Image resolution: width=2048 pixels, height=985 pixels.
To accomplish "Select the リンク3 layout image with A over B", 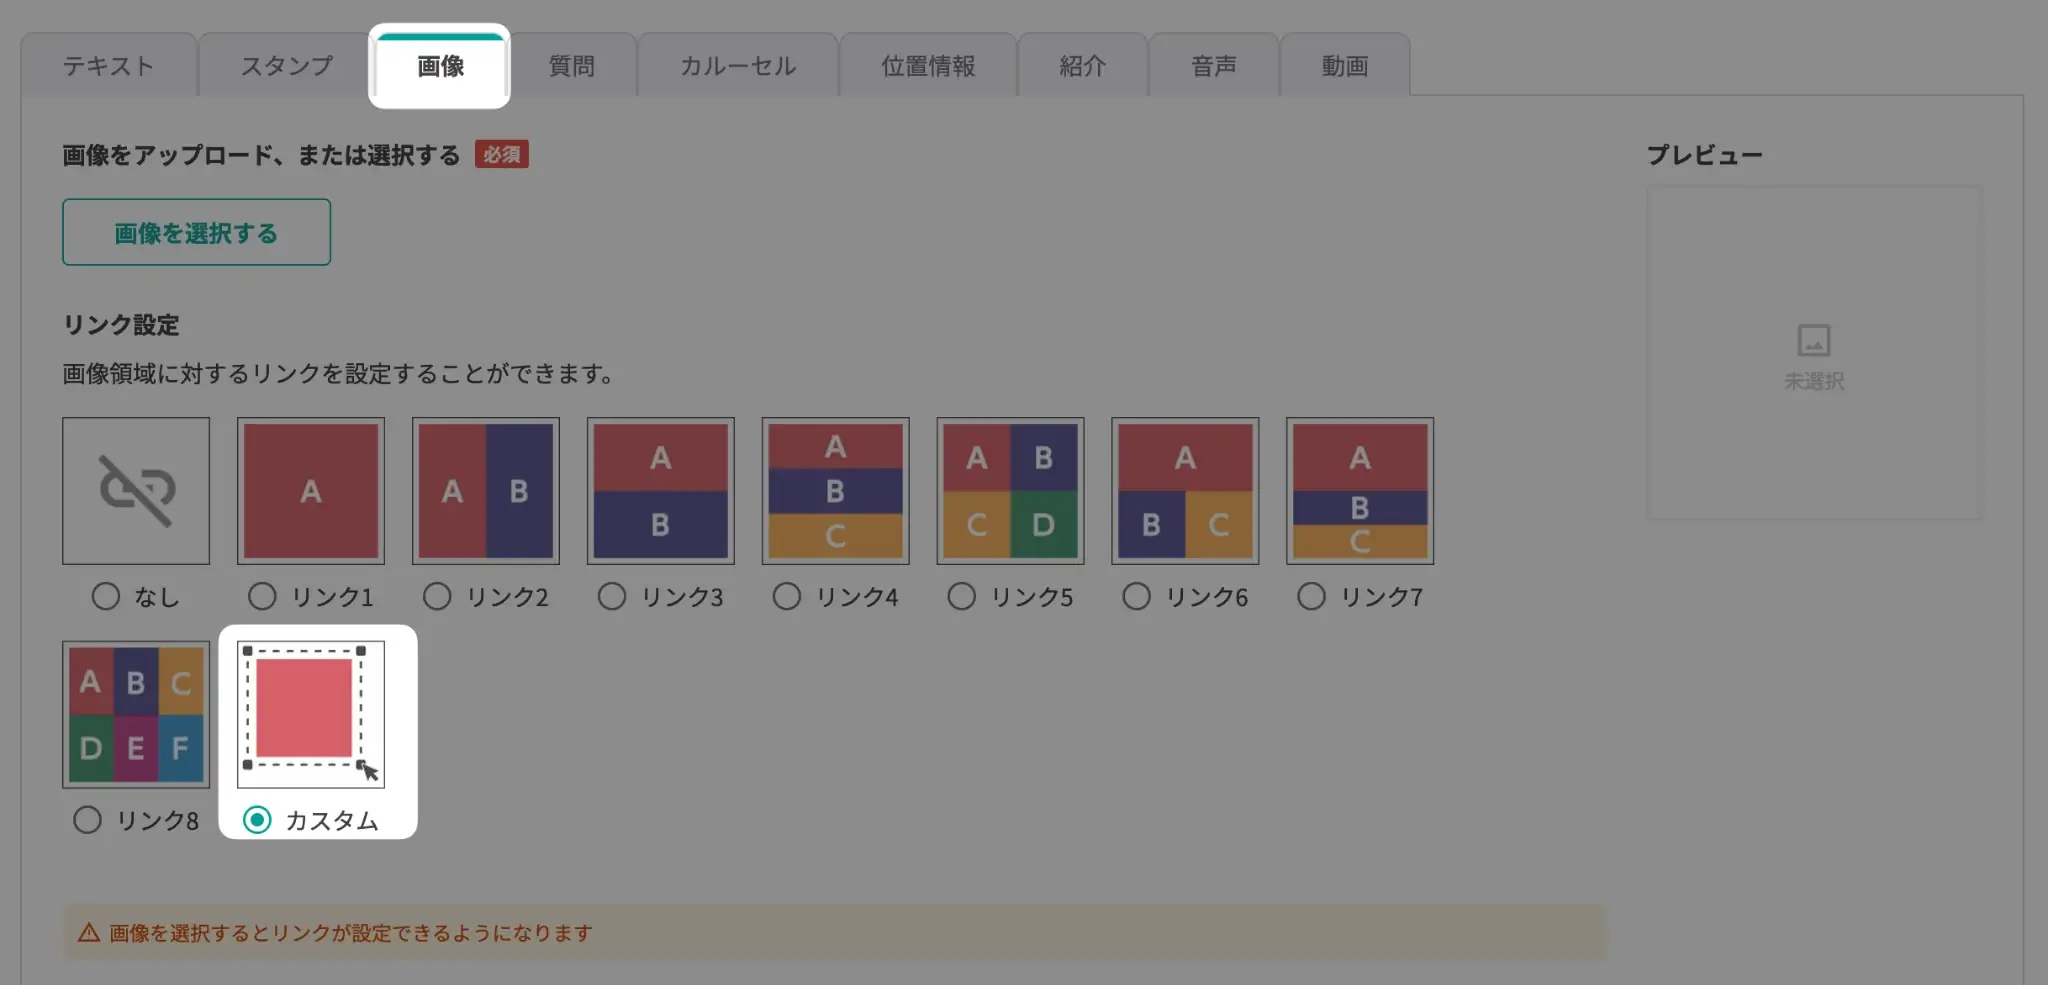I will 661,491.
